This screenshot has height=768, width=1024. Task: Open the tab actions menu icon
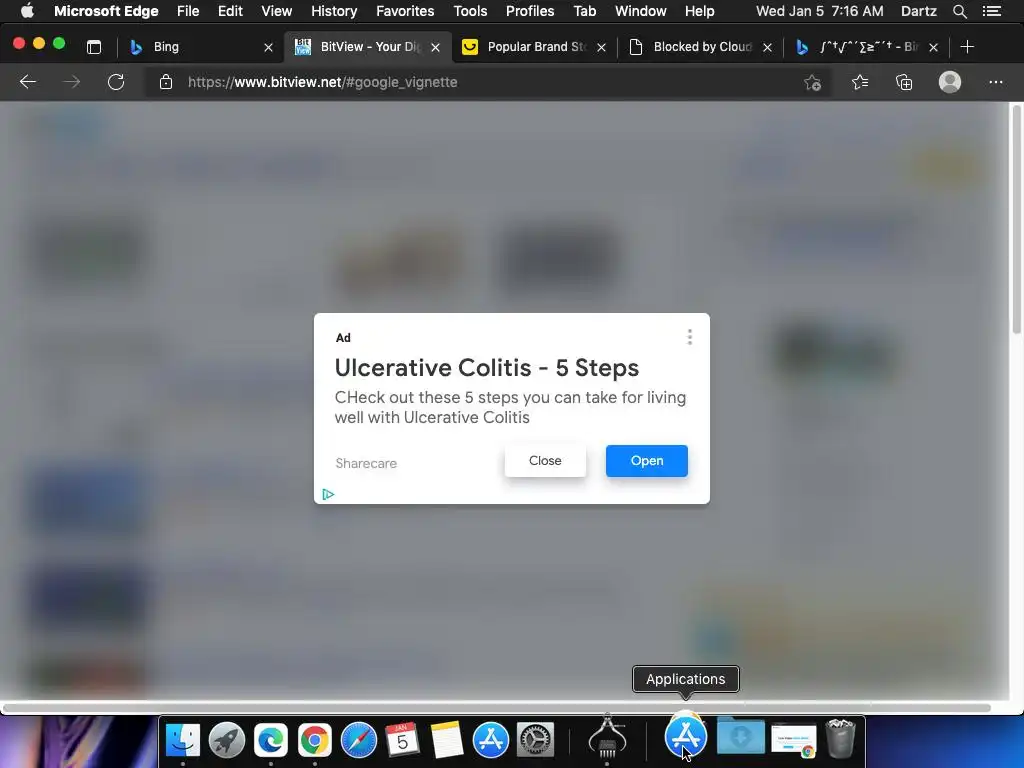(94, 47)
